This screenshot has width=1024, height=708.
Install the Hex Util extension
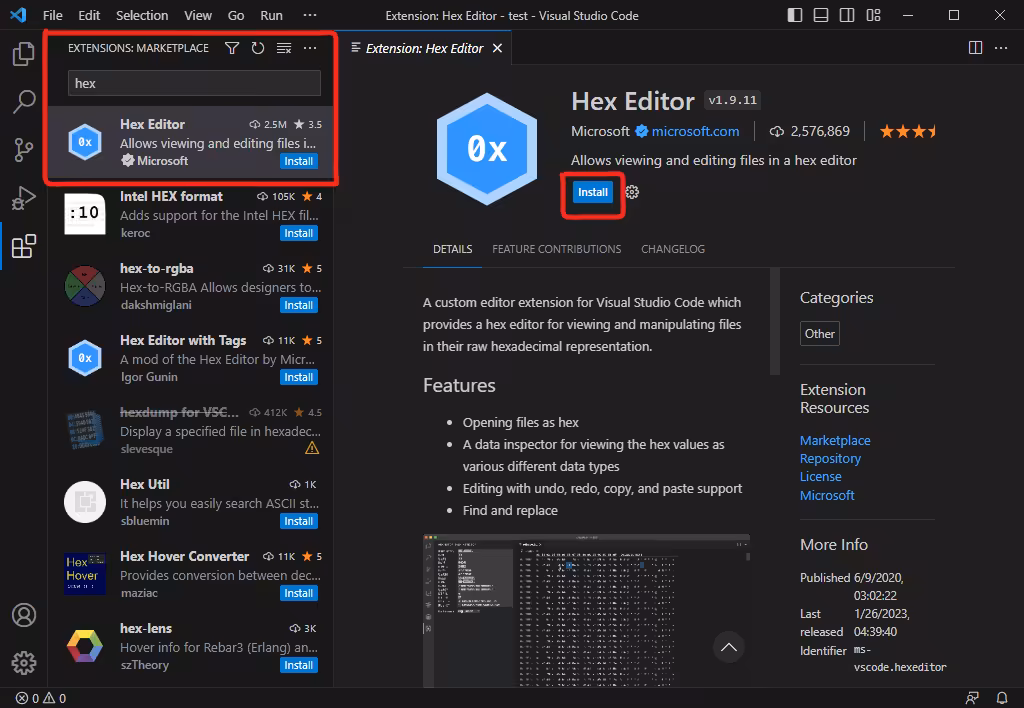pyautogui.click(x=298, y=521)
